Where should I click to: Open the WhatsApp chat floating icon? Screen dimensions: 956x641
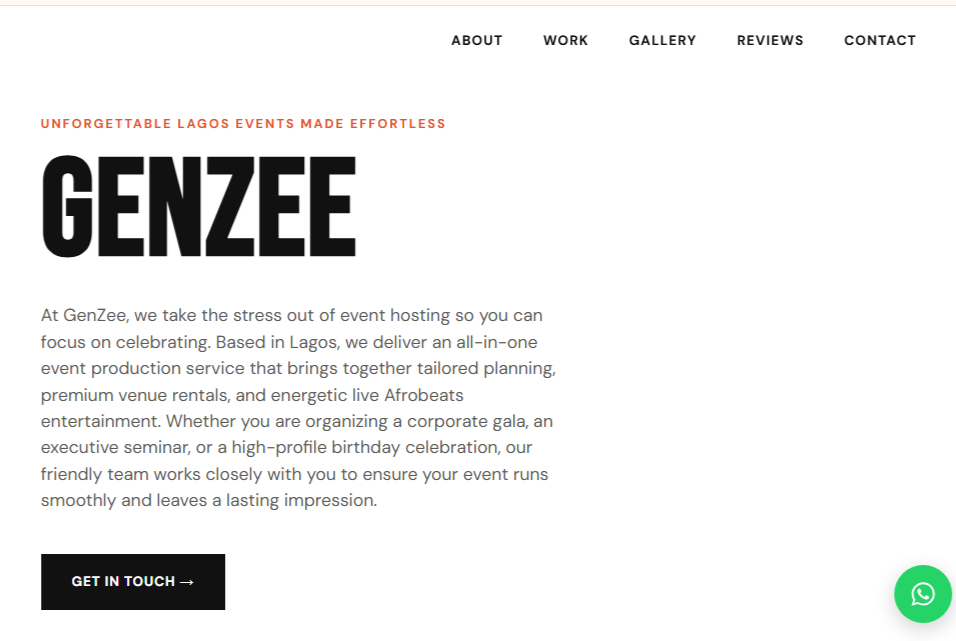pos(922,593)
